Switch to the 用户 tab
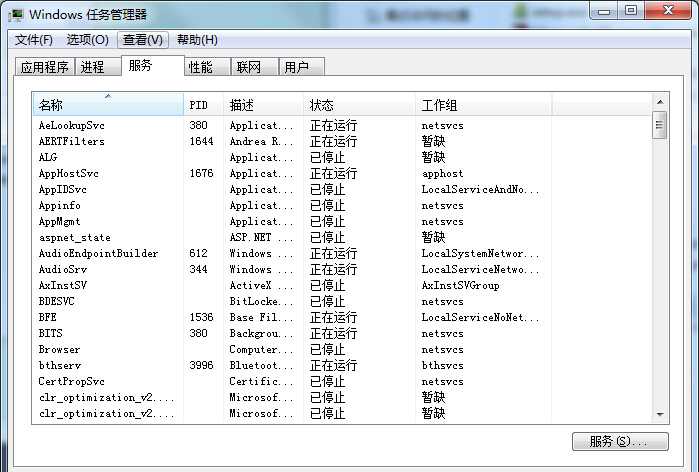This screenshot has width=699, height=472. [x=301, y=67]
